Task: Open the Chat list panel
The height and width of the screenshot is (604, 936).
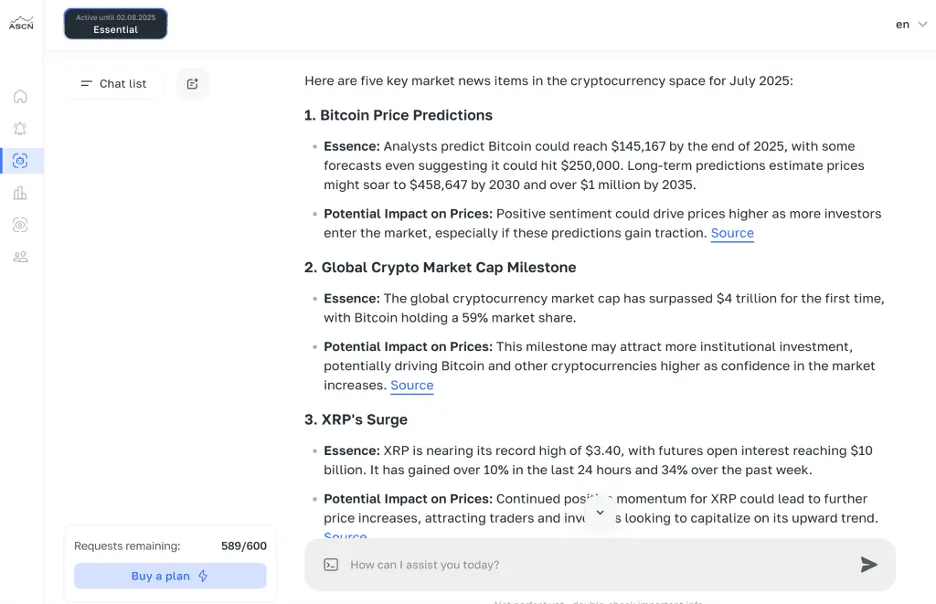Action: click(x=114, y=84)
